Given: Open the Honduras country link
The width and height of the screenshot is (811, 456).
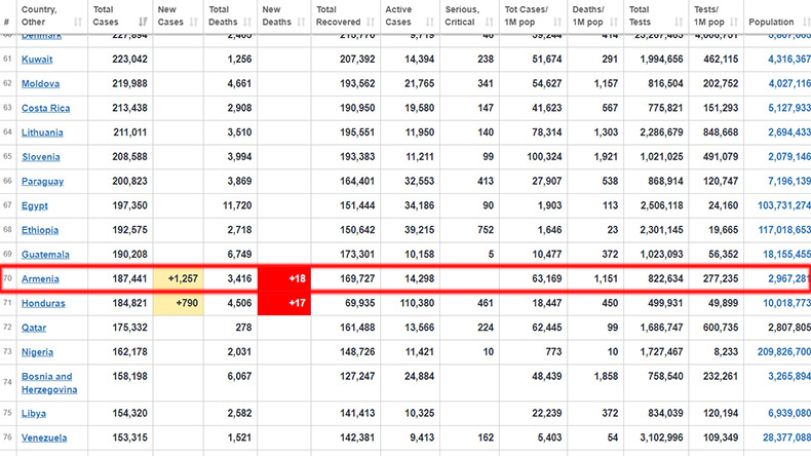Looking at the screenshot, I should [x=43, y=303].
